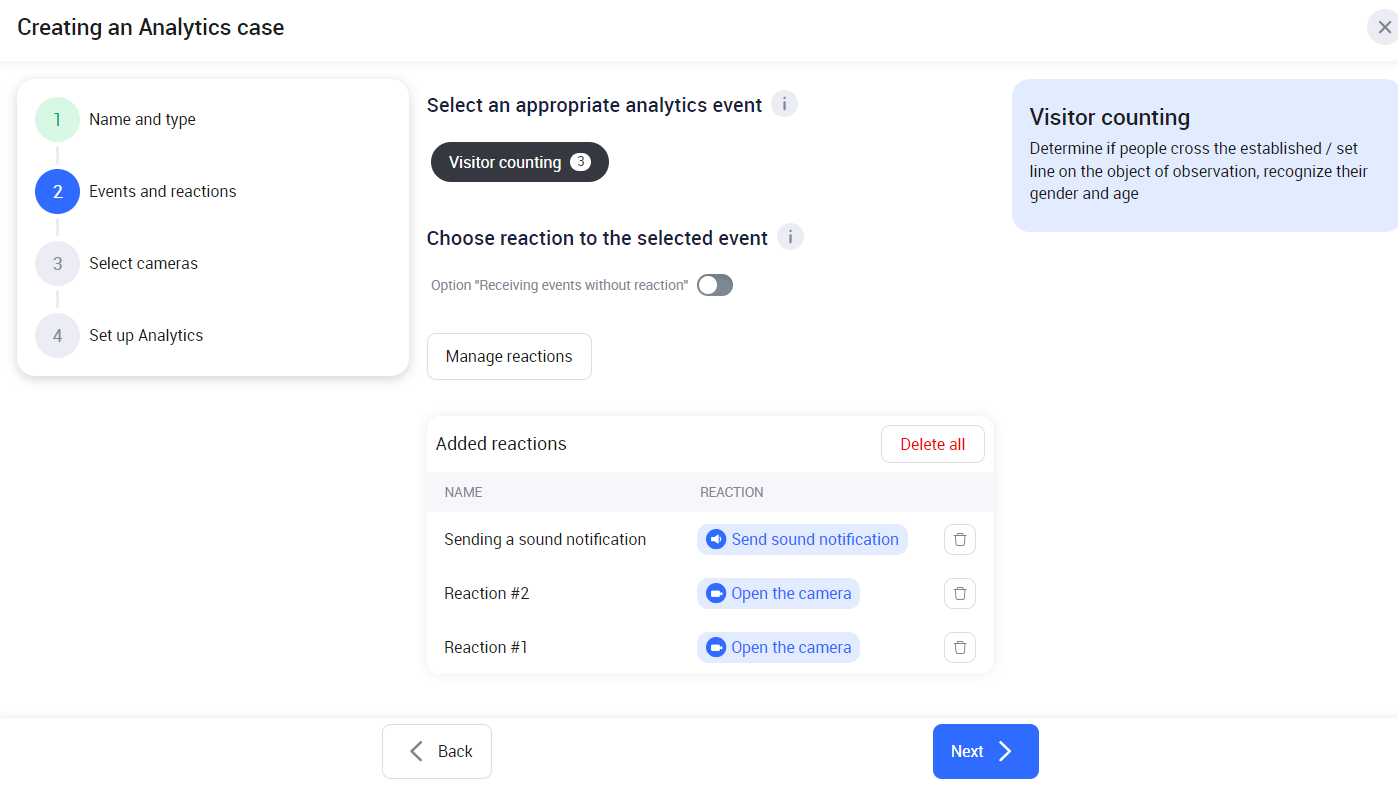Click camera icon in Reaction #2 tag
This screenshot has width=1398, height=785.
pyautogui.click(x=716, y=594)
